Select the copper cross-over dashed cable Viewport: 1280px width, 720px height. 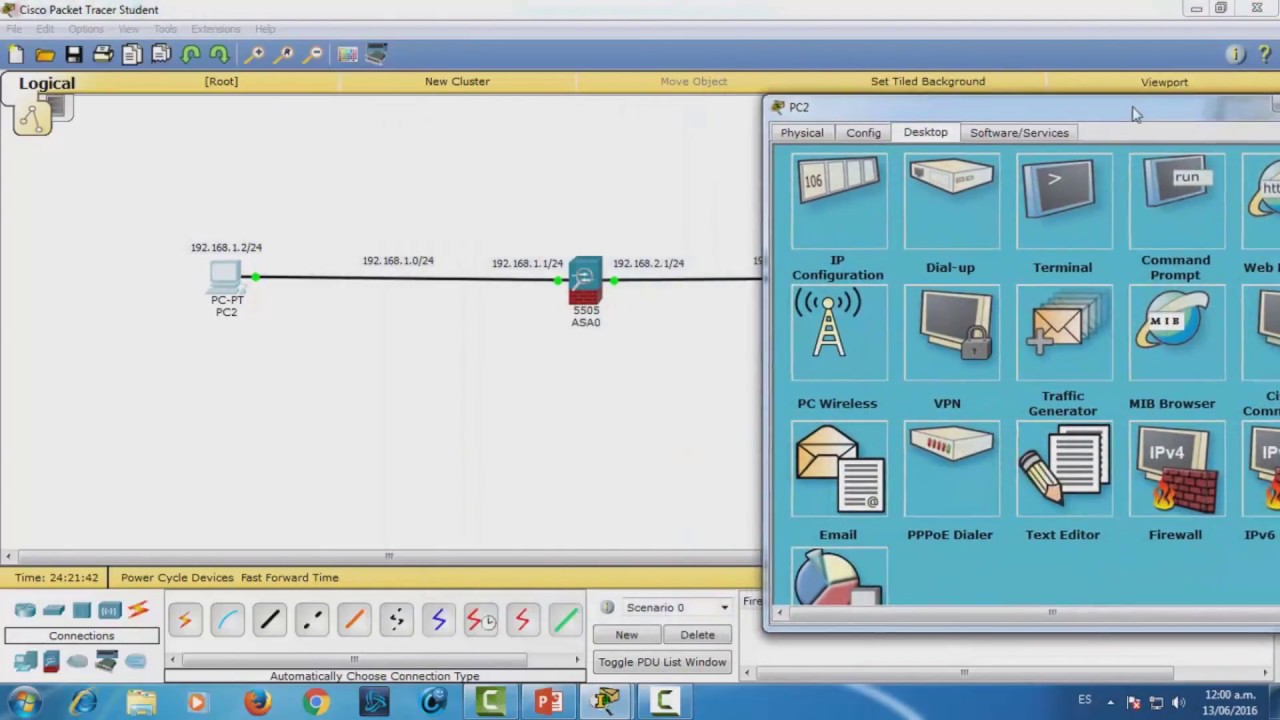(x=311, y=621)
